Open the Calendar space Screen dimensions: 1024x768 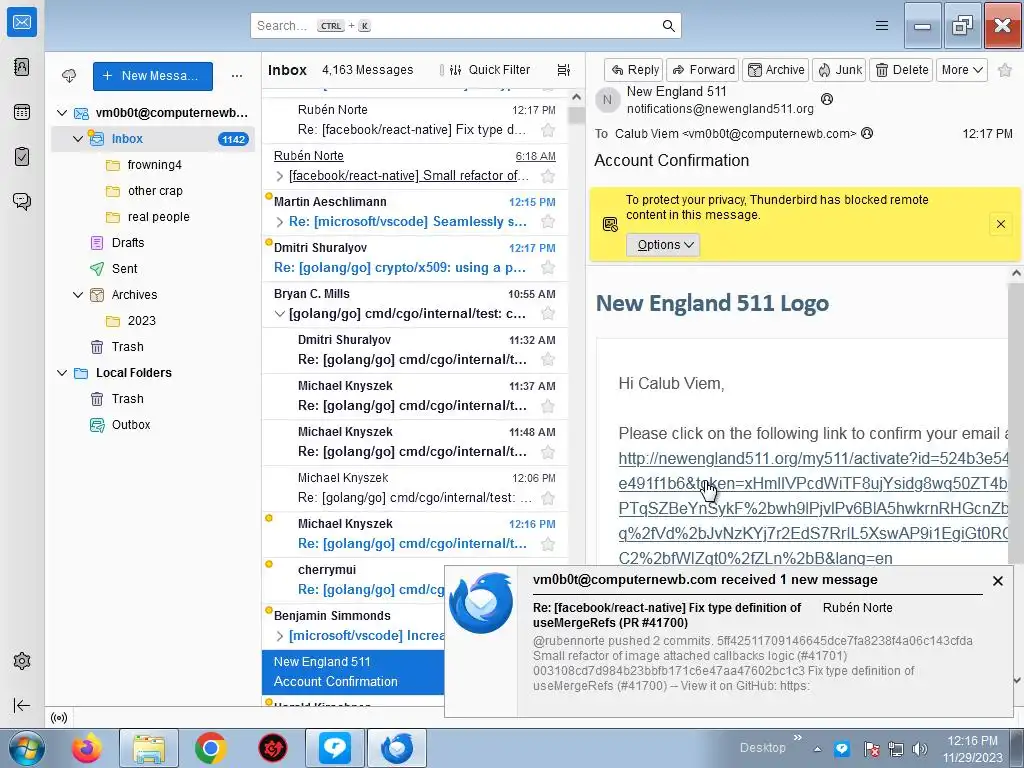click(22, 112)
